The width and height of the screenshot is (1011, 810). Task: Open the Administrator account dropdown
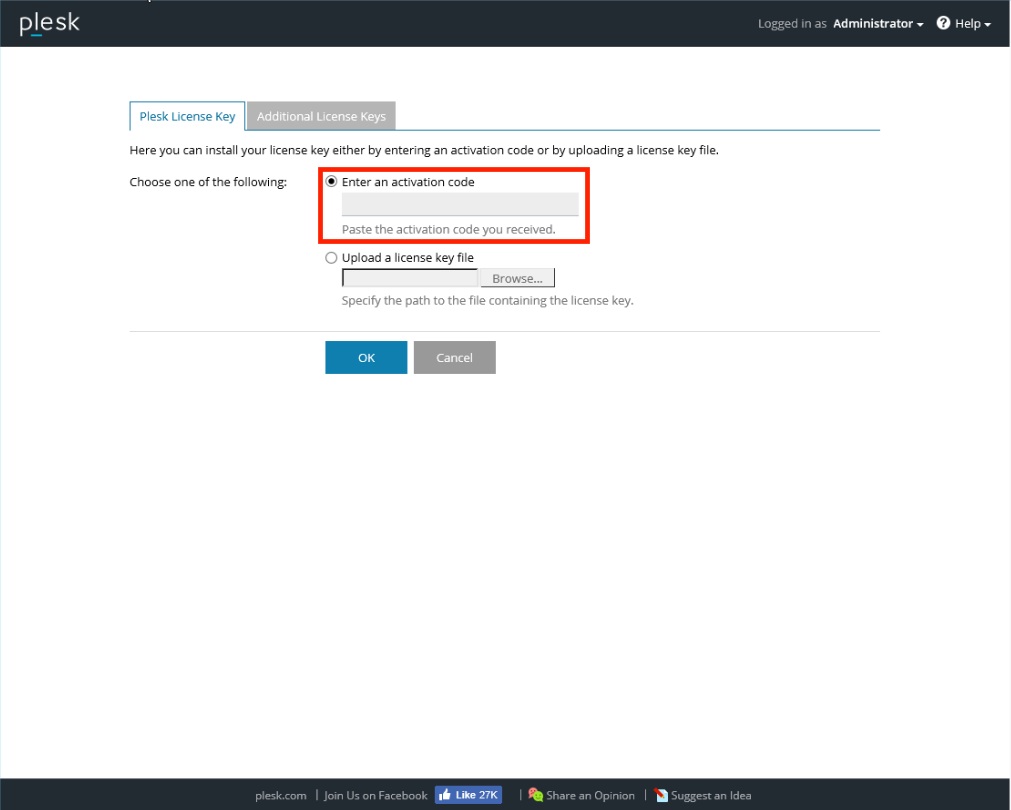(x=877, y=24)
